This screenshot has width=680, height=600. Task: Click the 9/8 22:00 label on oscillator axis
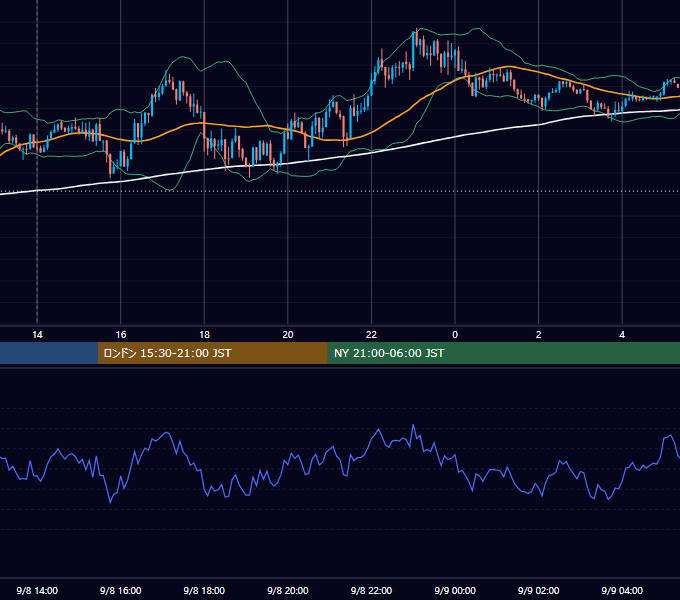(371, 590)
